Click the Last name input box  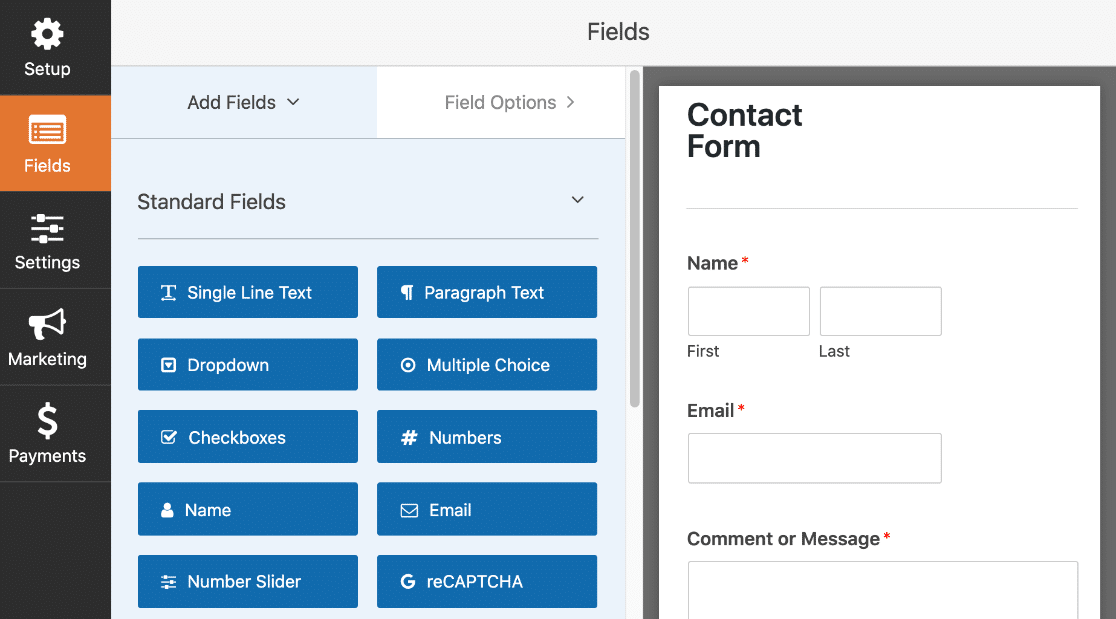[880, 312]
